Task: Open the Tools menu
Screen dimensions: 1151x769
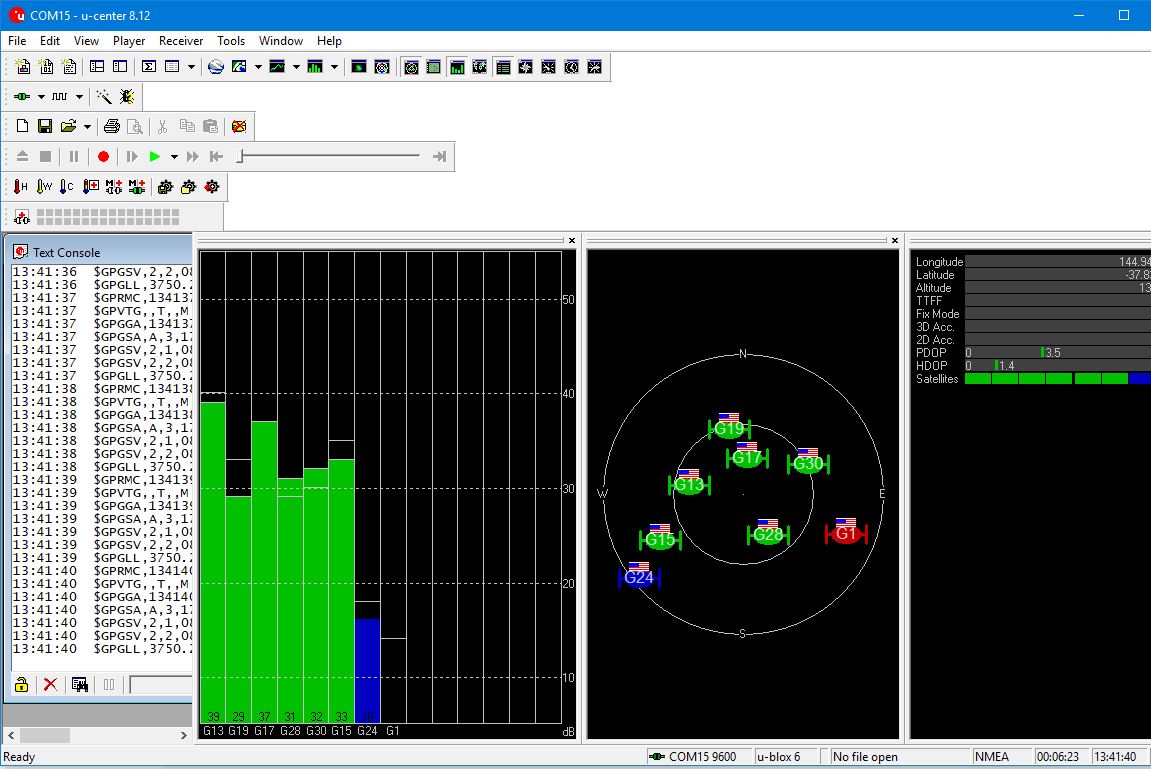Action: pyautogui.click(x=230, y=40)
